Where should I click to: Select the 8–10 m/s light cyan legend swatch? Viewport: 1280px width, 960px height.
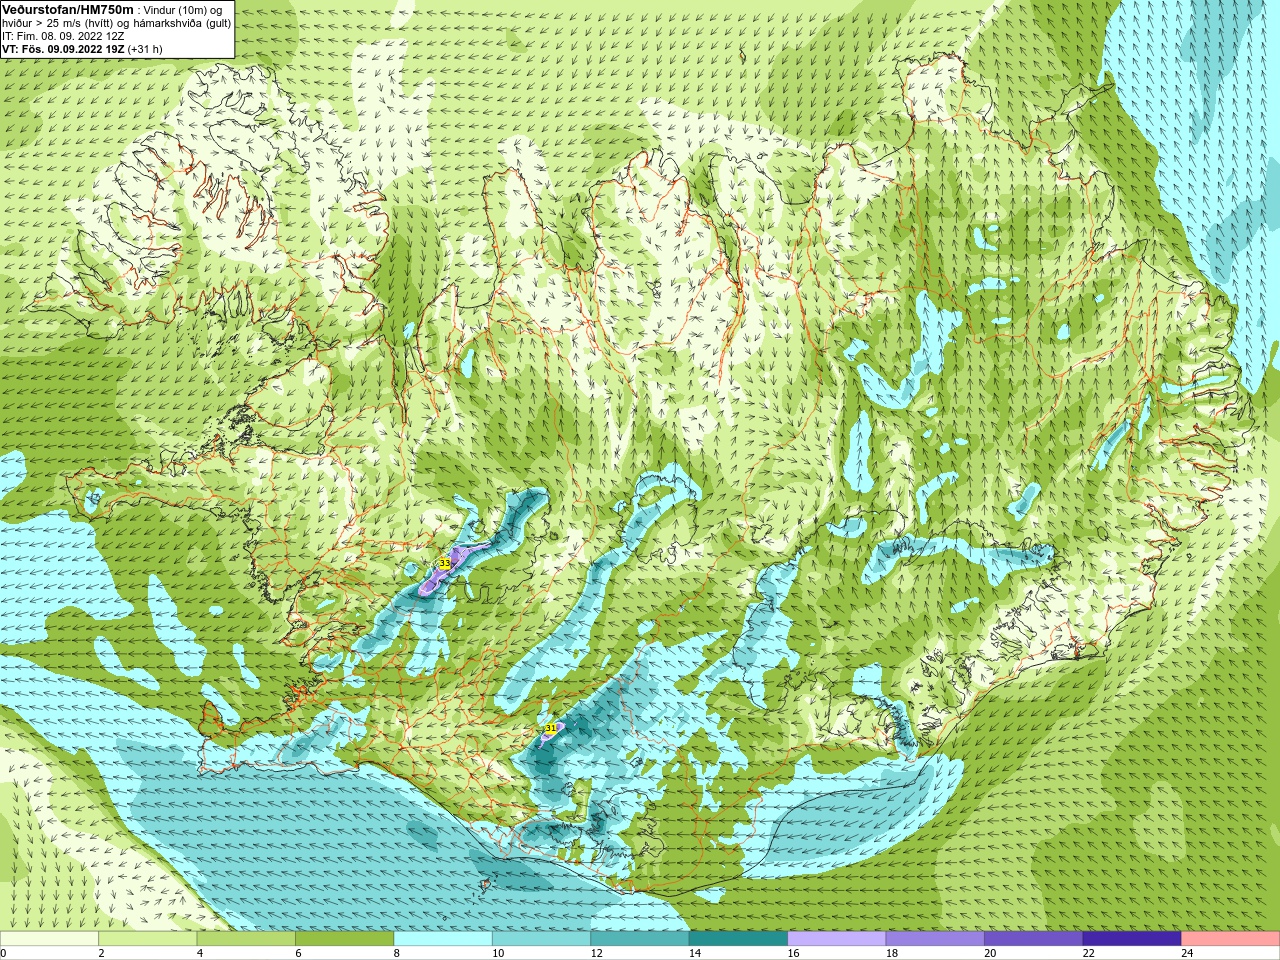443,939
